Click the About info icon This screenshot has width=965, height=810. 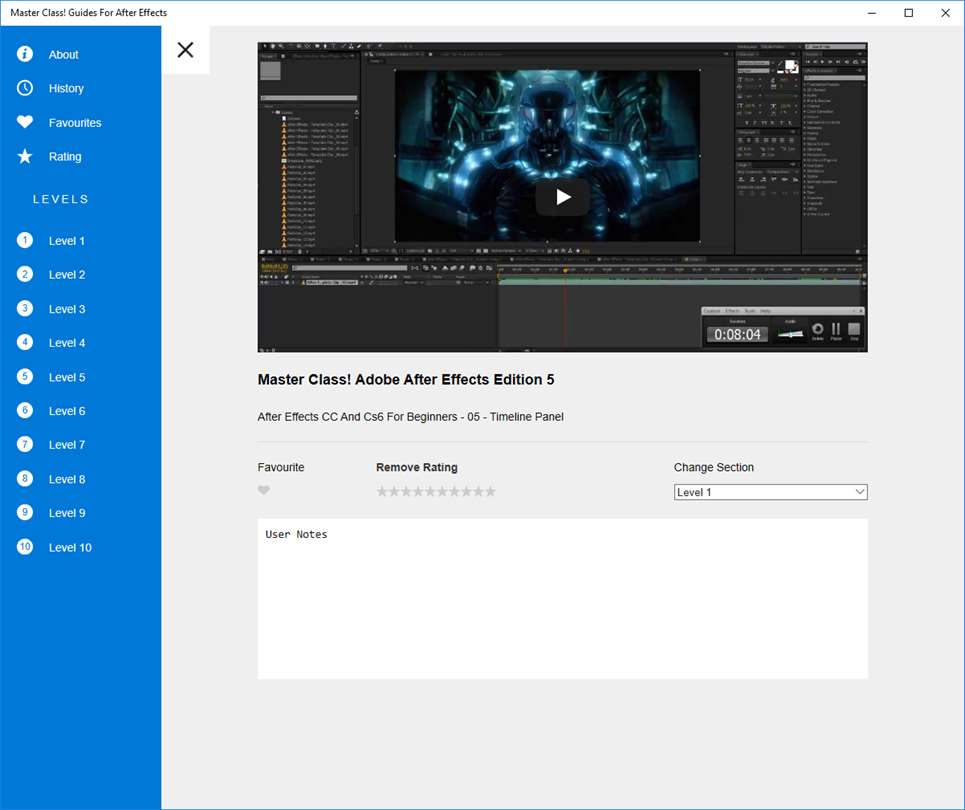[25, 54]
